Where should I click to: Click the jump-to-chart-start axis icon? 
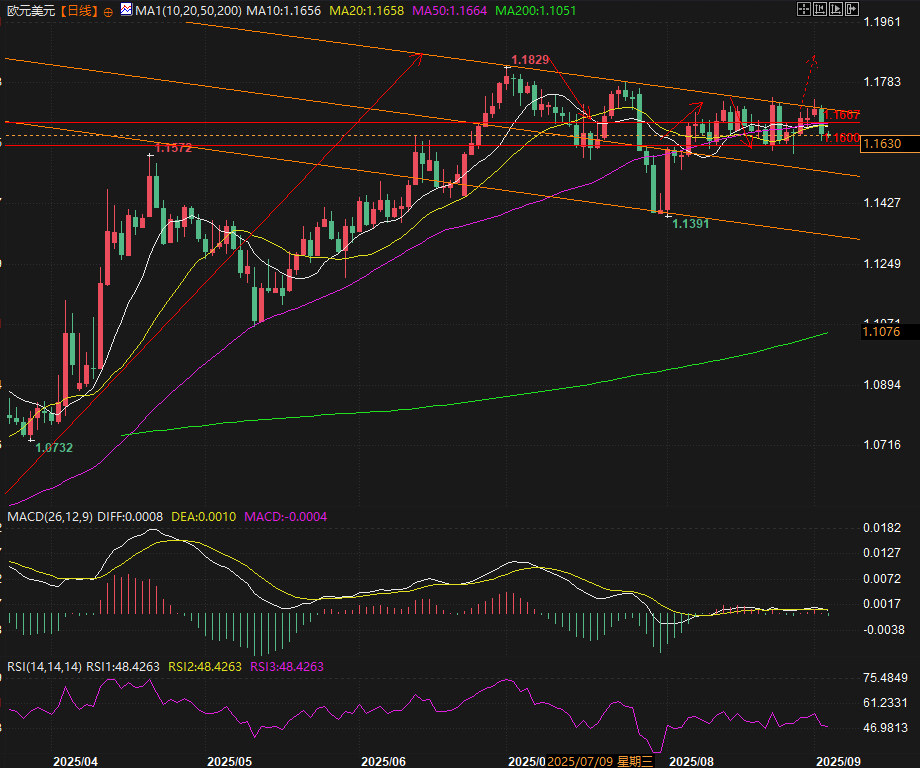[820, 9]
